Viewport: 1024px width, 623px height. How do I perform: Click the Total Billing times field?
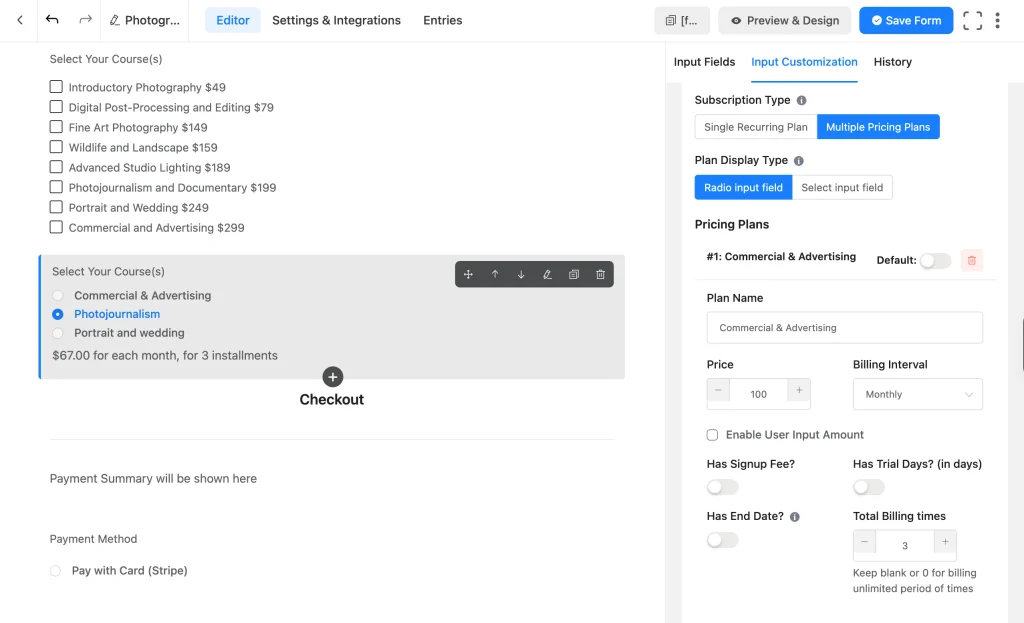904,546
